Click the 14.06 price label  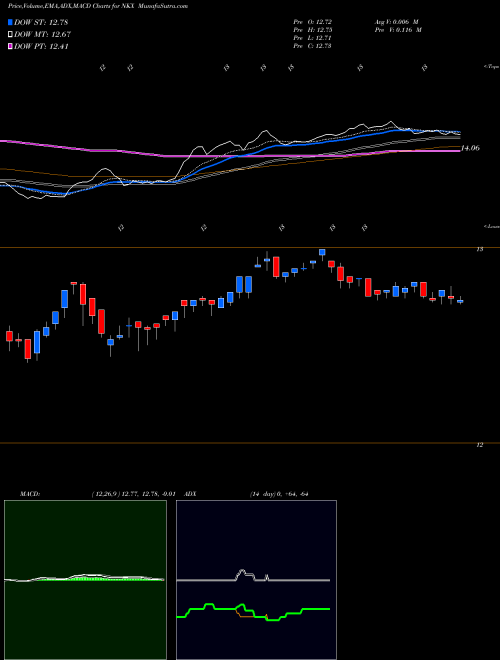pyautogui.click(x=470, y=148)
